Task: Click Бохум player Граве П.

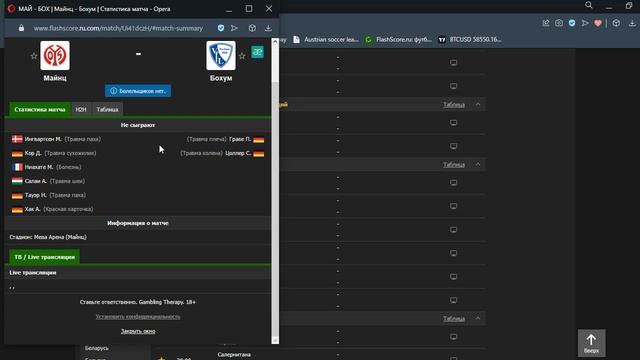Action: [240, 139]
